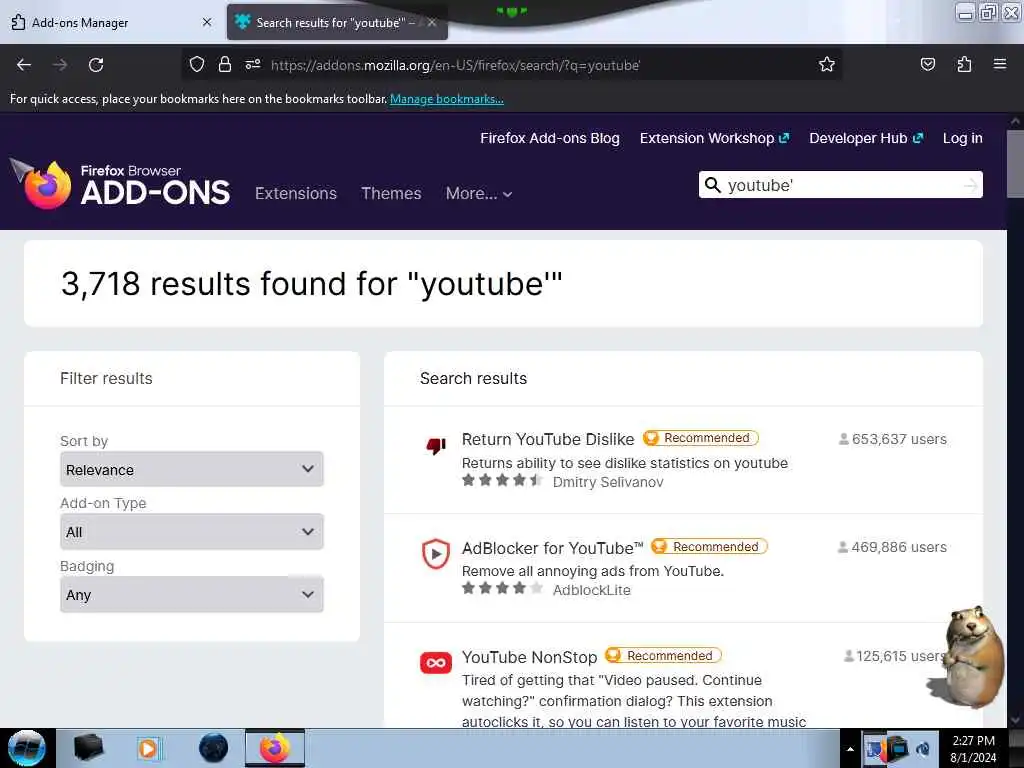Open the Windows Start menu
Screen dimensions: 1024x768
[26, 748]
